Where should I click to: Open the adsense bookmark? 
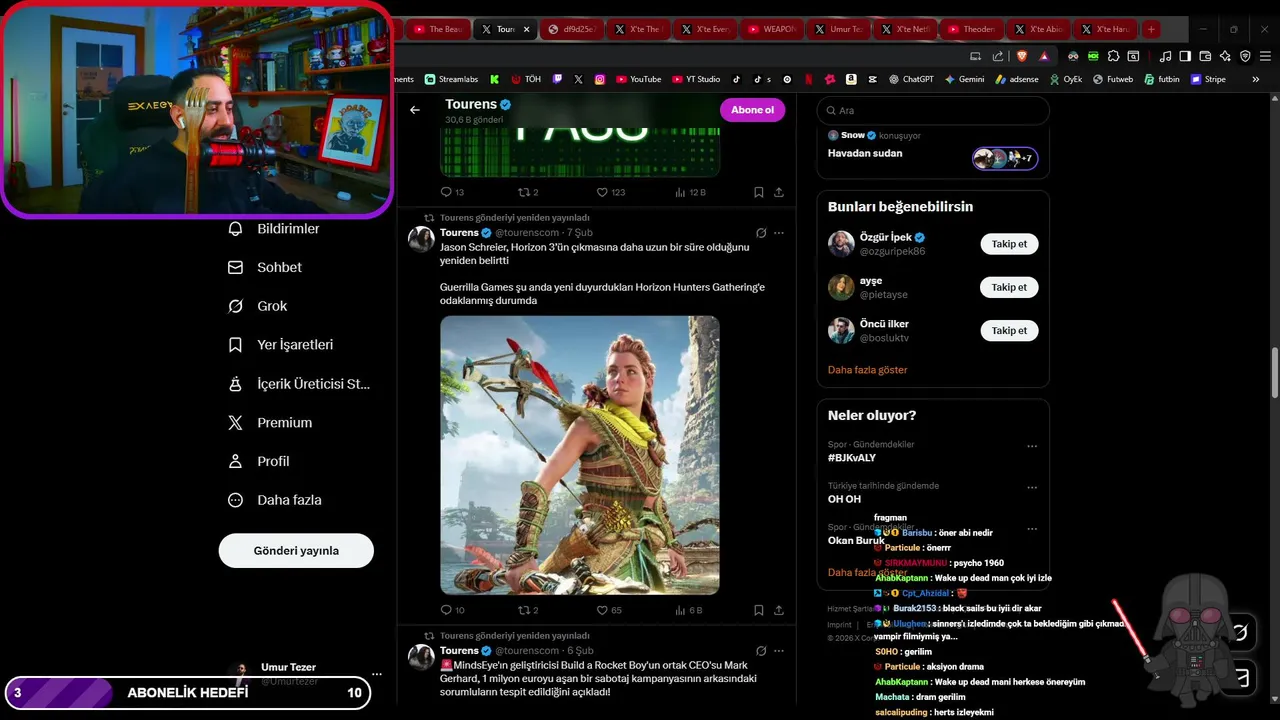pyautogui.click(x=1017, y=79)
